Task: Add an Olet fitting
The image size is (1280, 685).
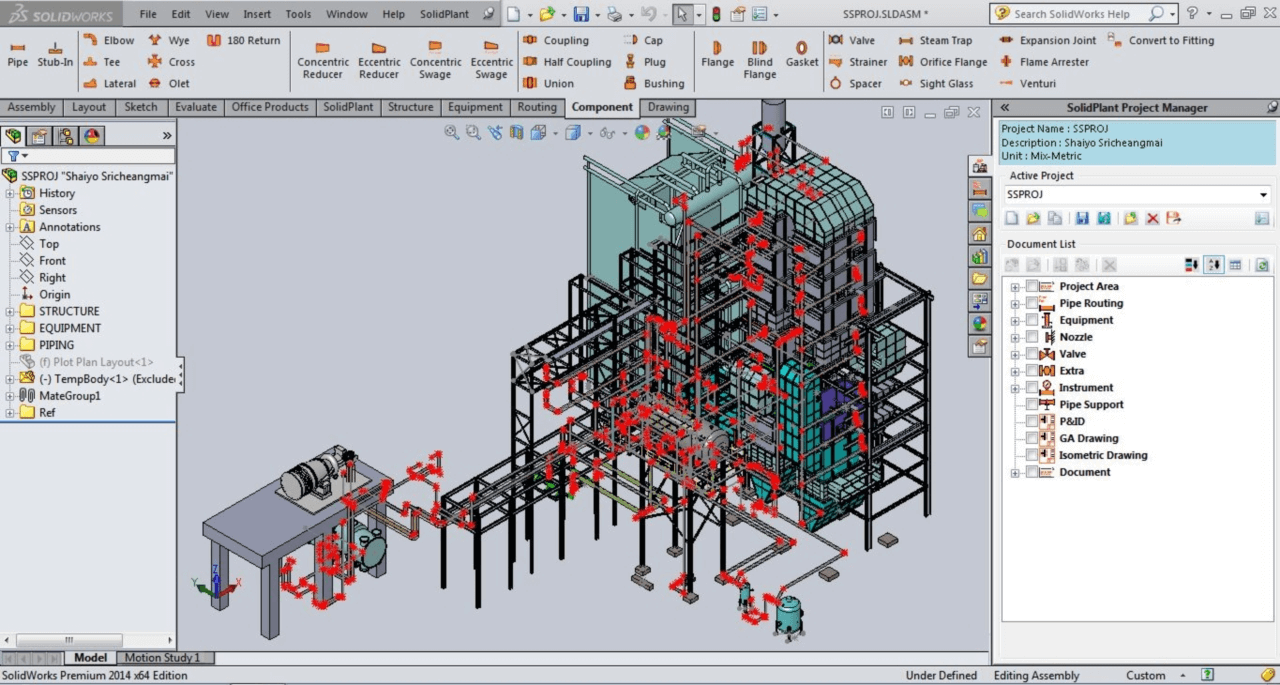Action: [x=169, y=84]
